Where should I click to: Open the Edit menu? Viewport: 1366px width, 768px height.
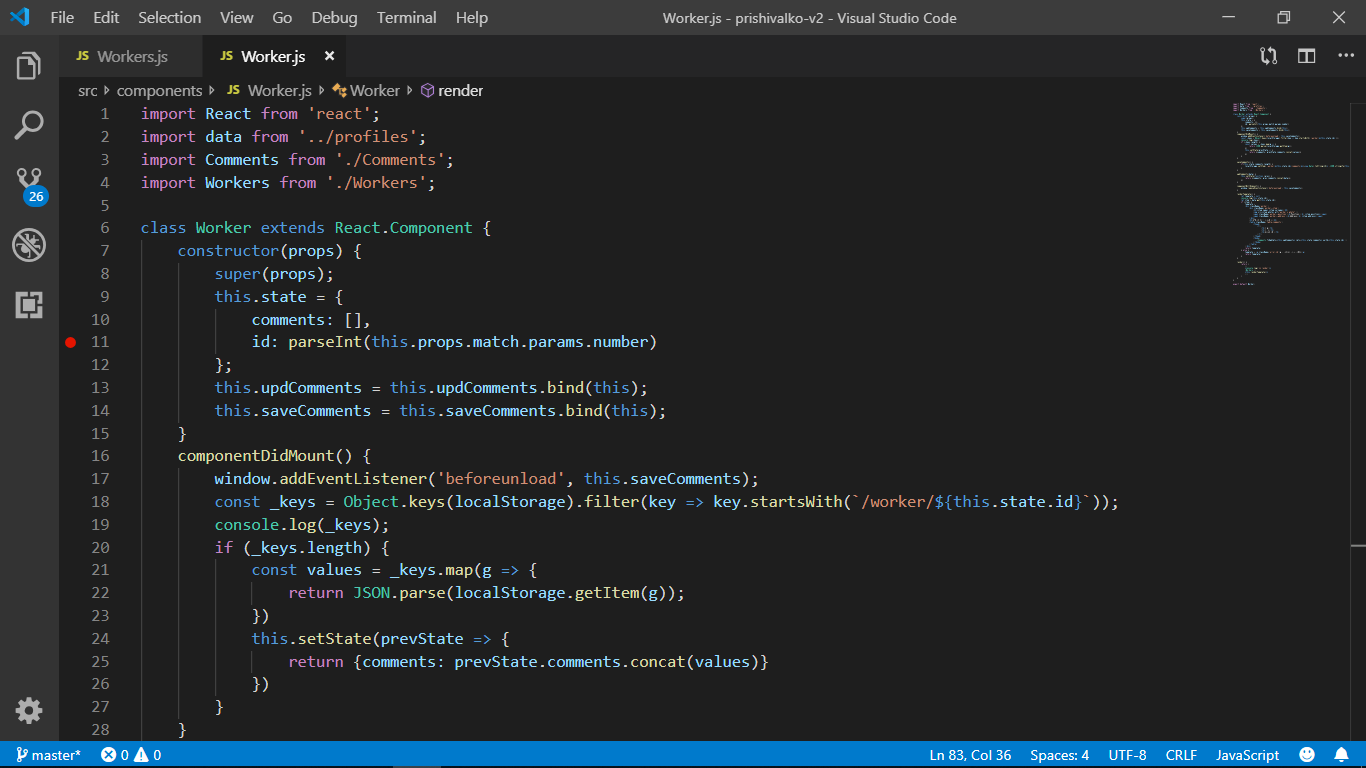[106, 18]
